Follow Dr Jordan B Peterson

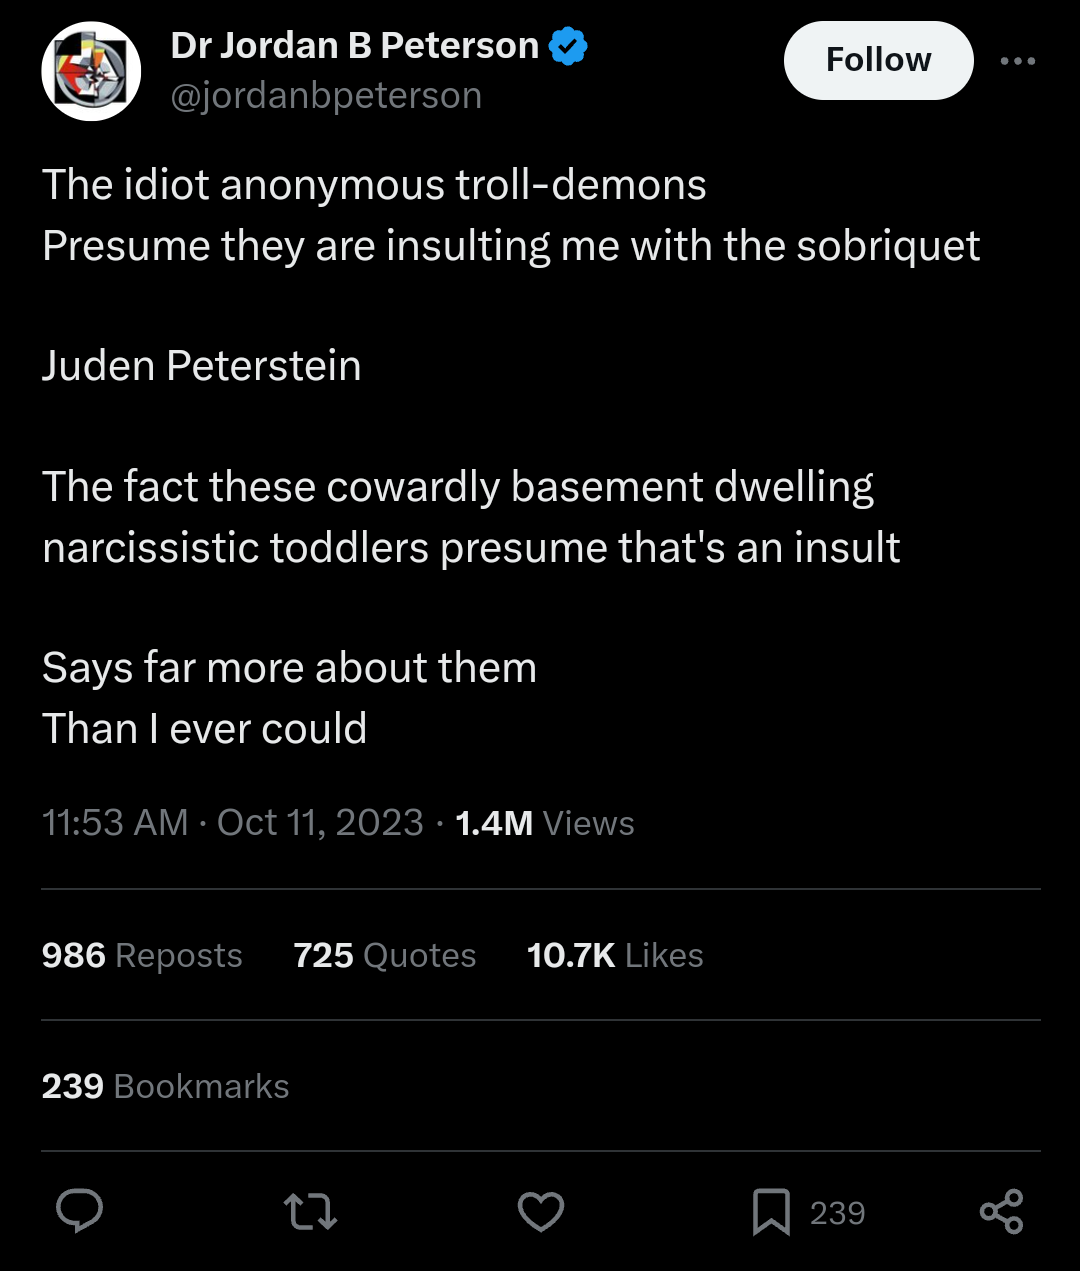click(878, 61)
